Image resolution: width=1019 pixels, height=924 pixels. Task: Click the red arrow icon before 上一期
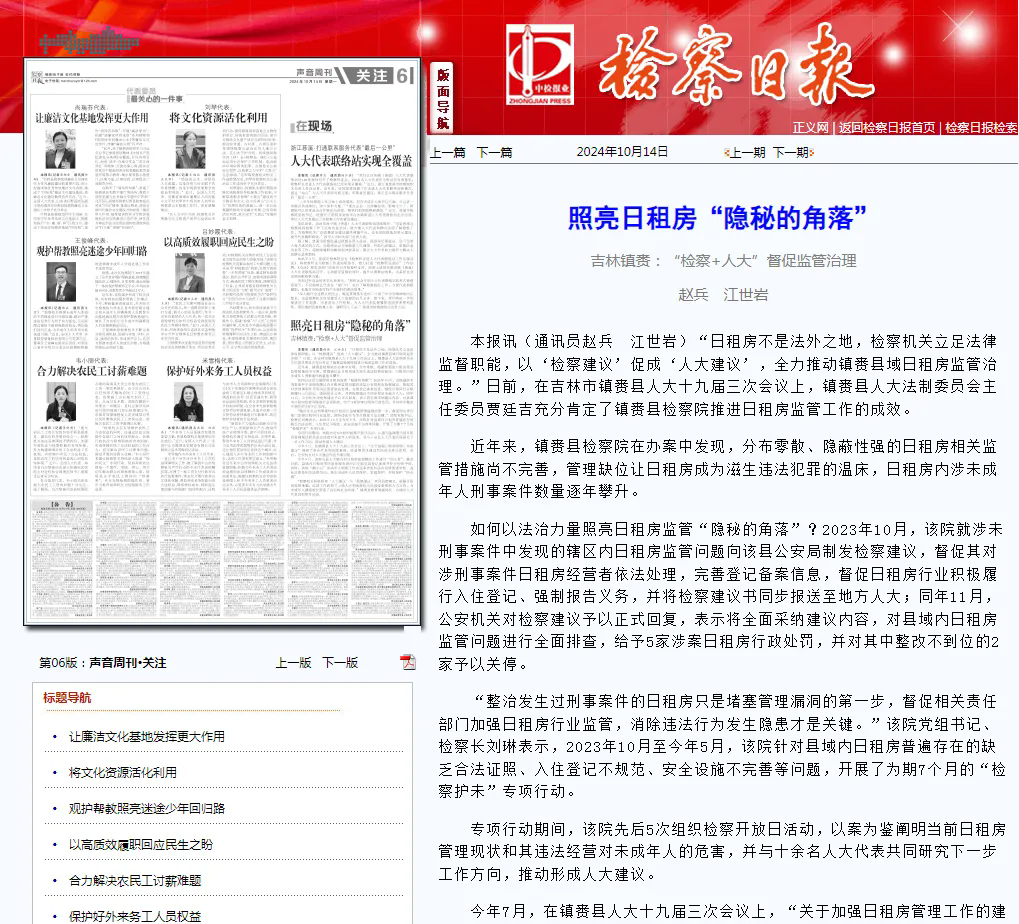727,152
